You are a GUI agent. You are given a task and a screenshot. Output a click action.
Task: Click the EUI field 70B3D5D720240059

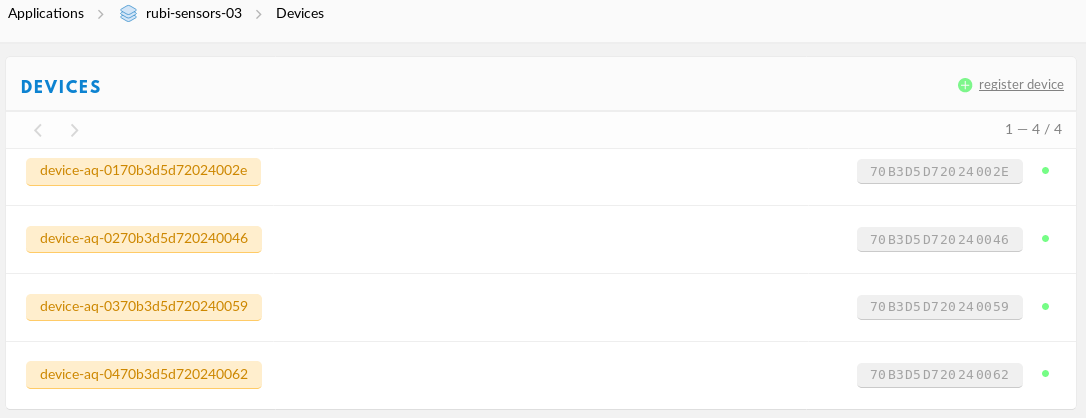(940, 307)
